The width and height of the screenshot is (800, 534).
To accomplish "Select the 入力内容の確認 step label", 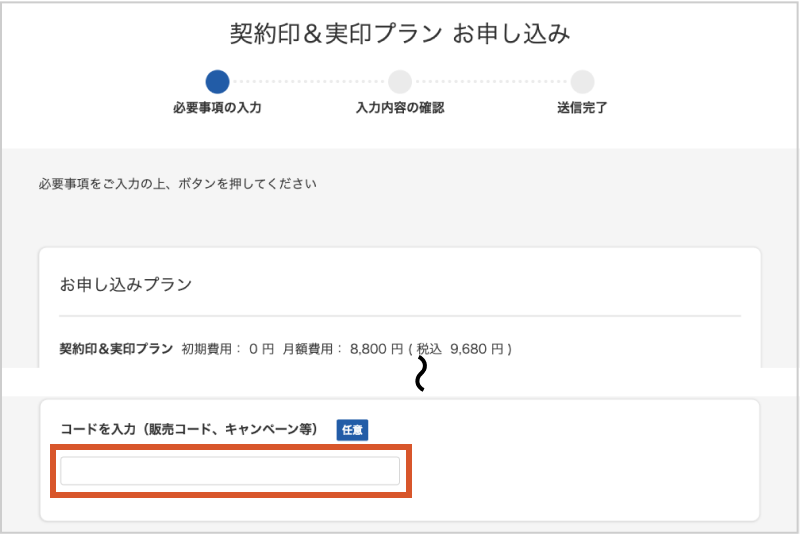I will point(400,108).
